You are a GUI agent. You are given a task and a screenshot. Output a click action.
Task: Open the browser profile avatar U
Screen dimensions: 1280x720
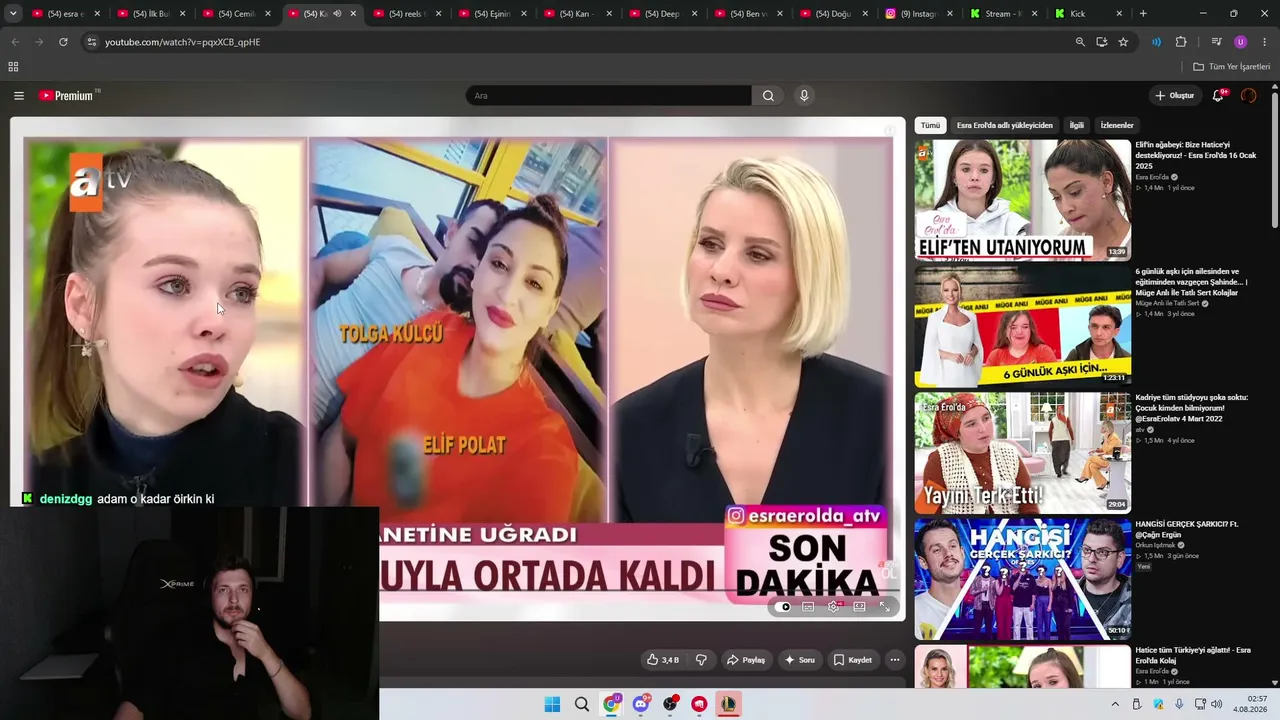pos(1241,42)
